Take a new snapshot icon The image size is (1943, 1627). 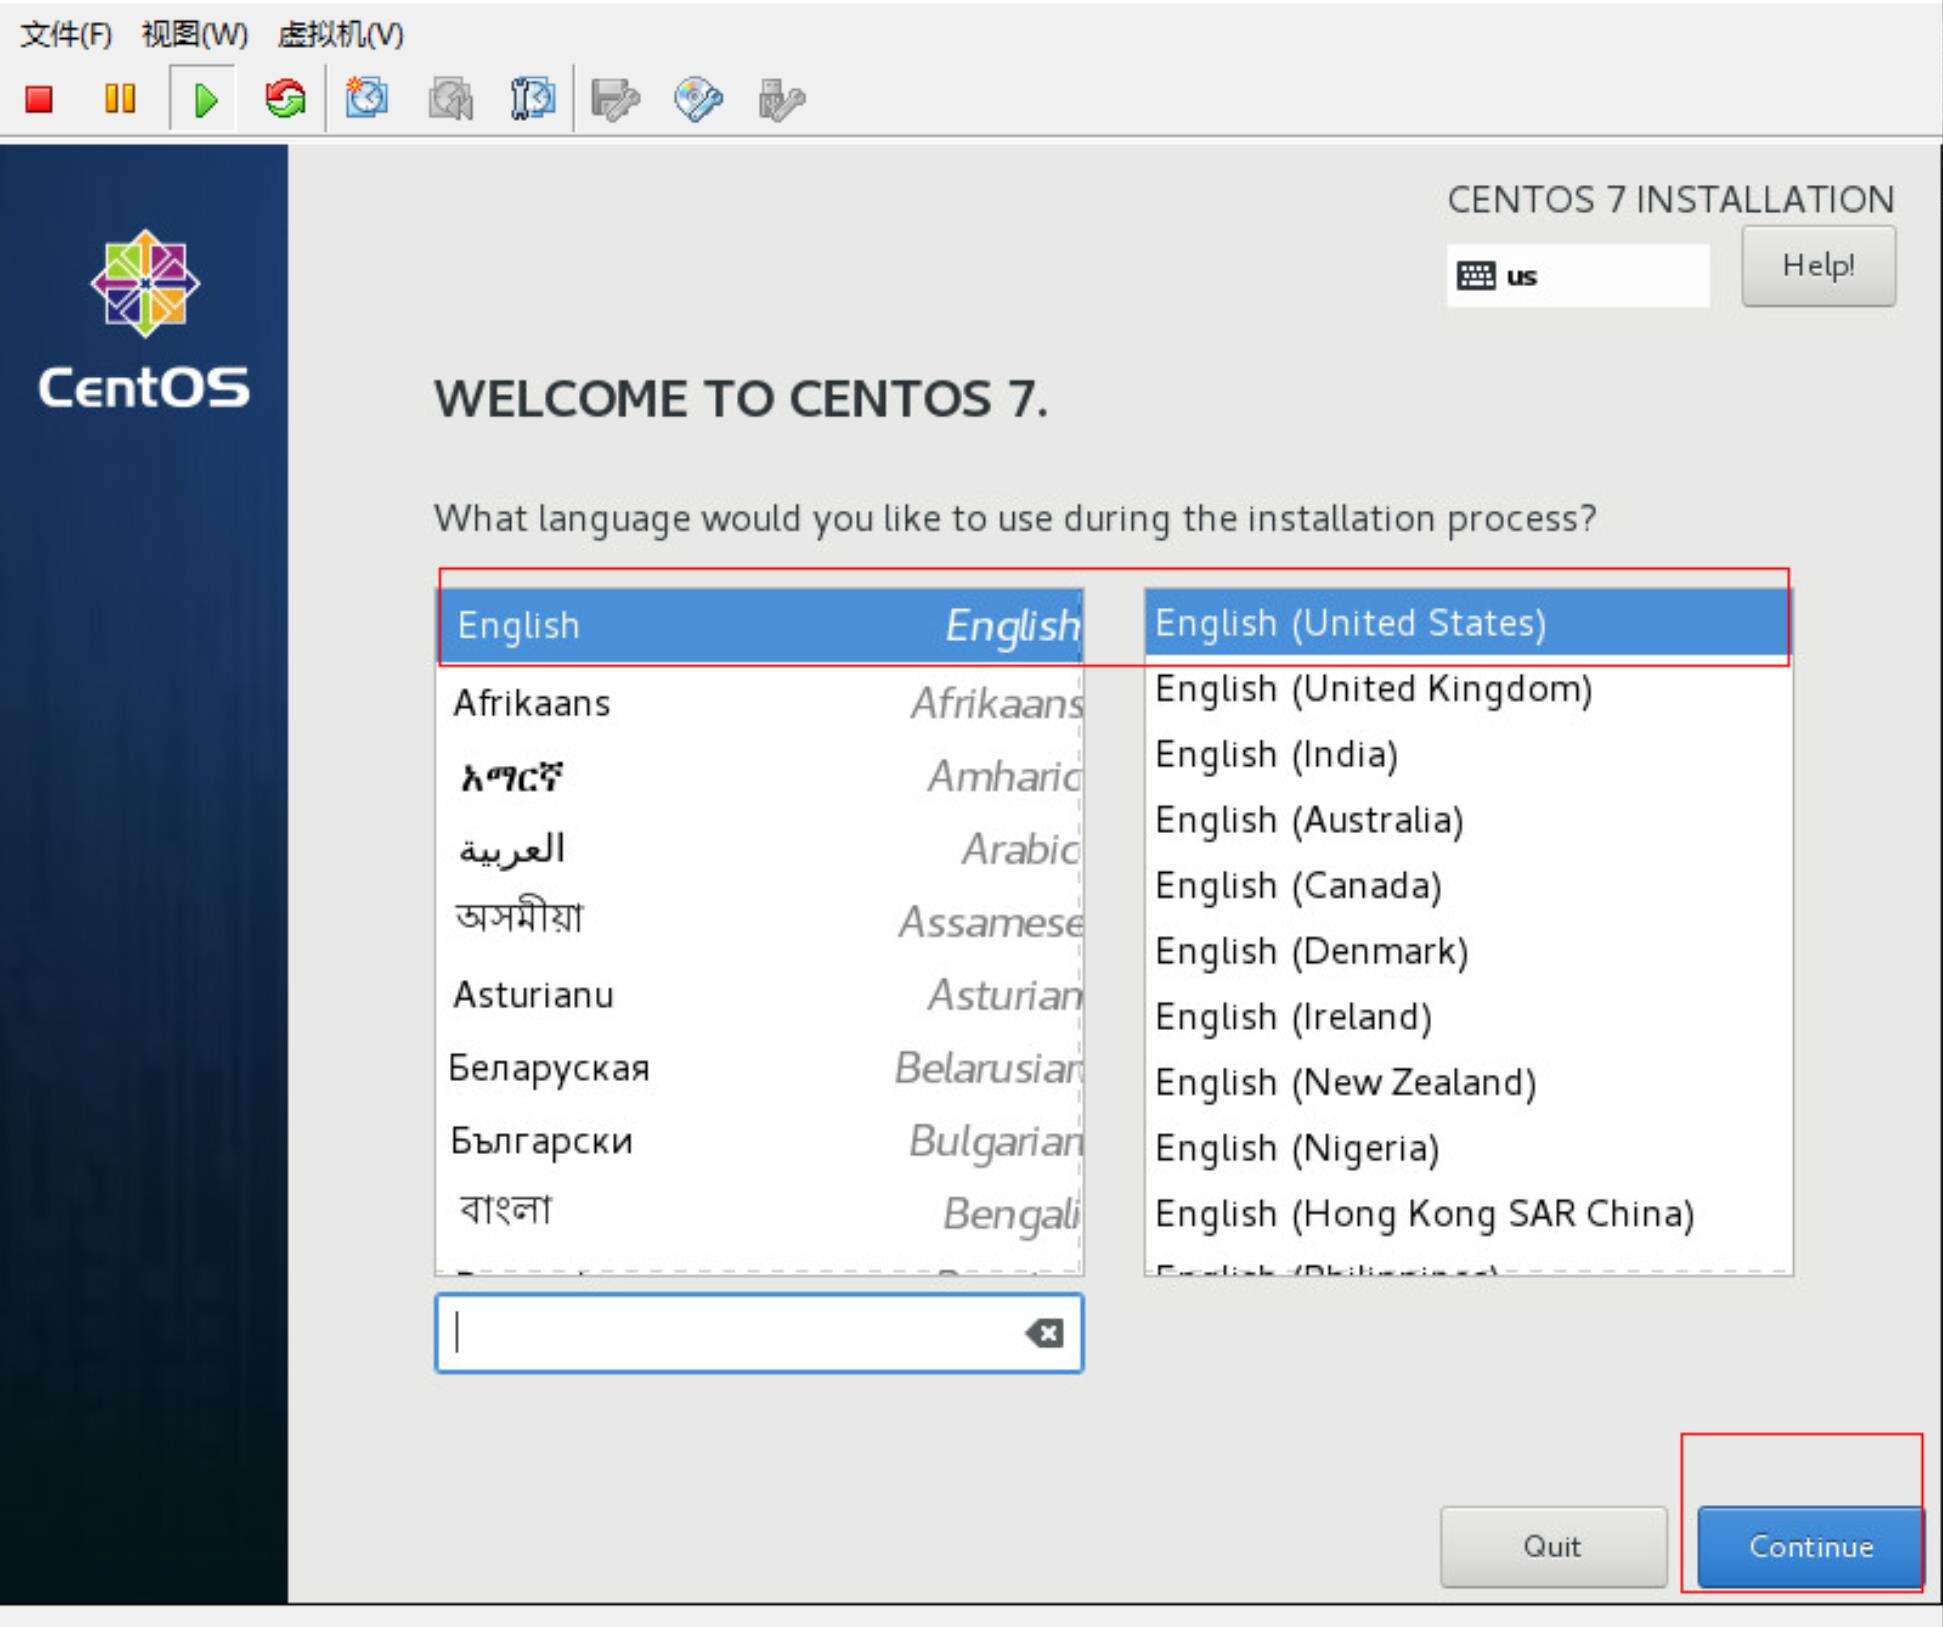coord(366,99)
